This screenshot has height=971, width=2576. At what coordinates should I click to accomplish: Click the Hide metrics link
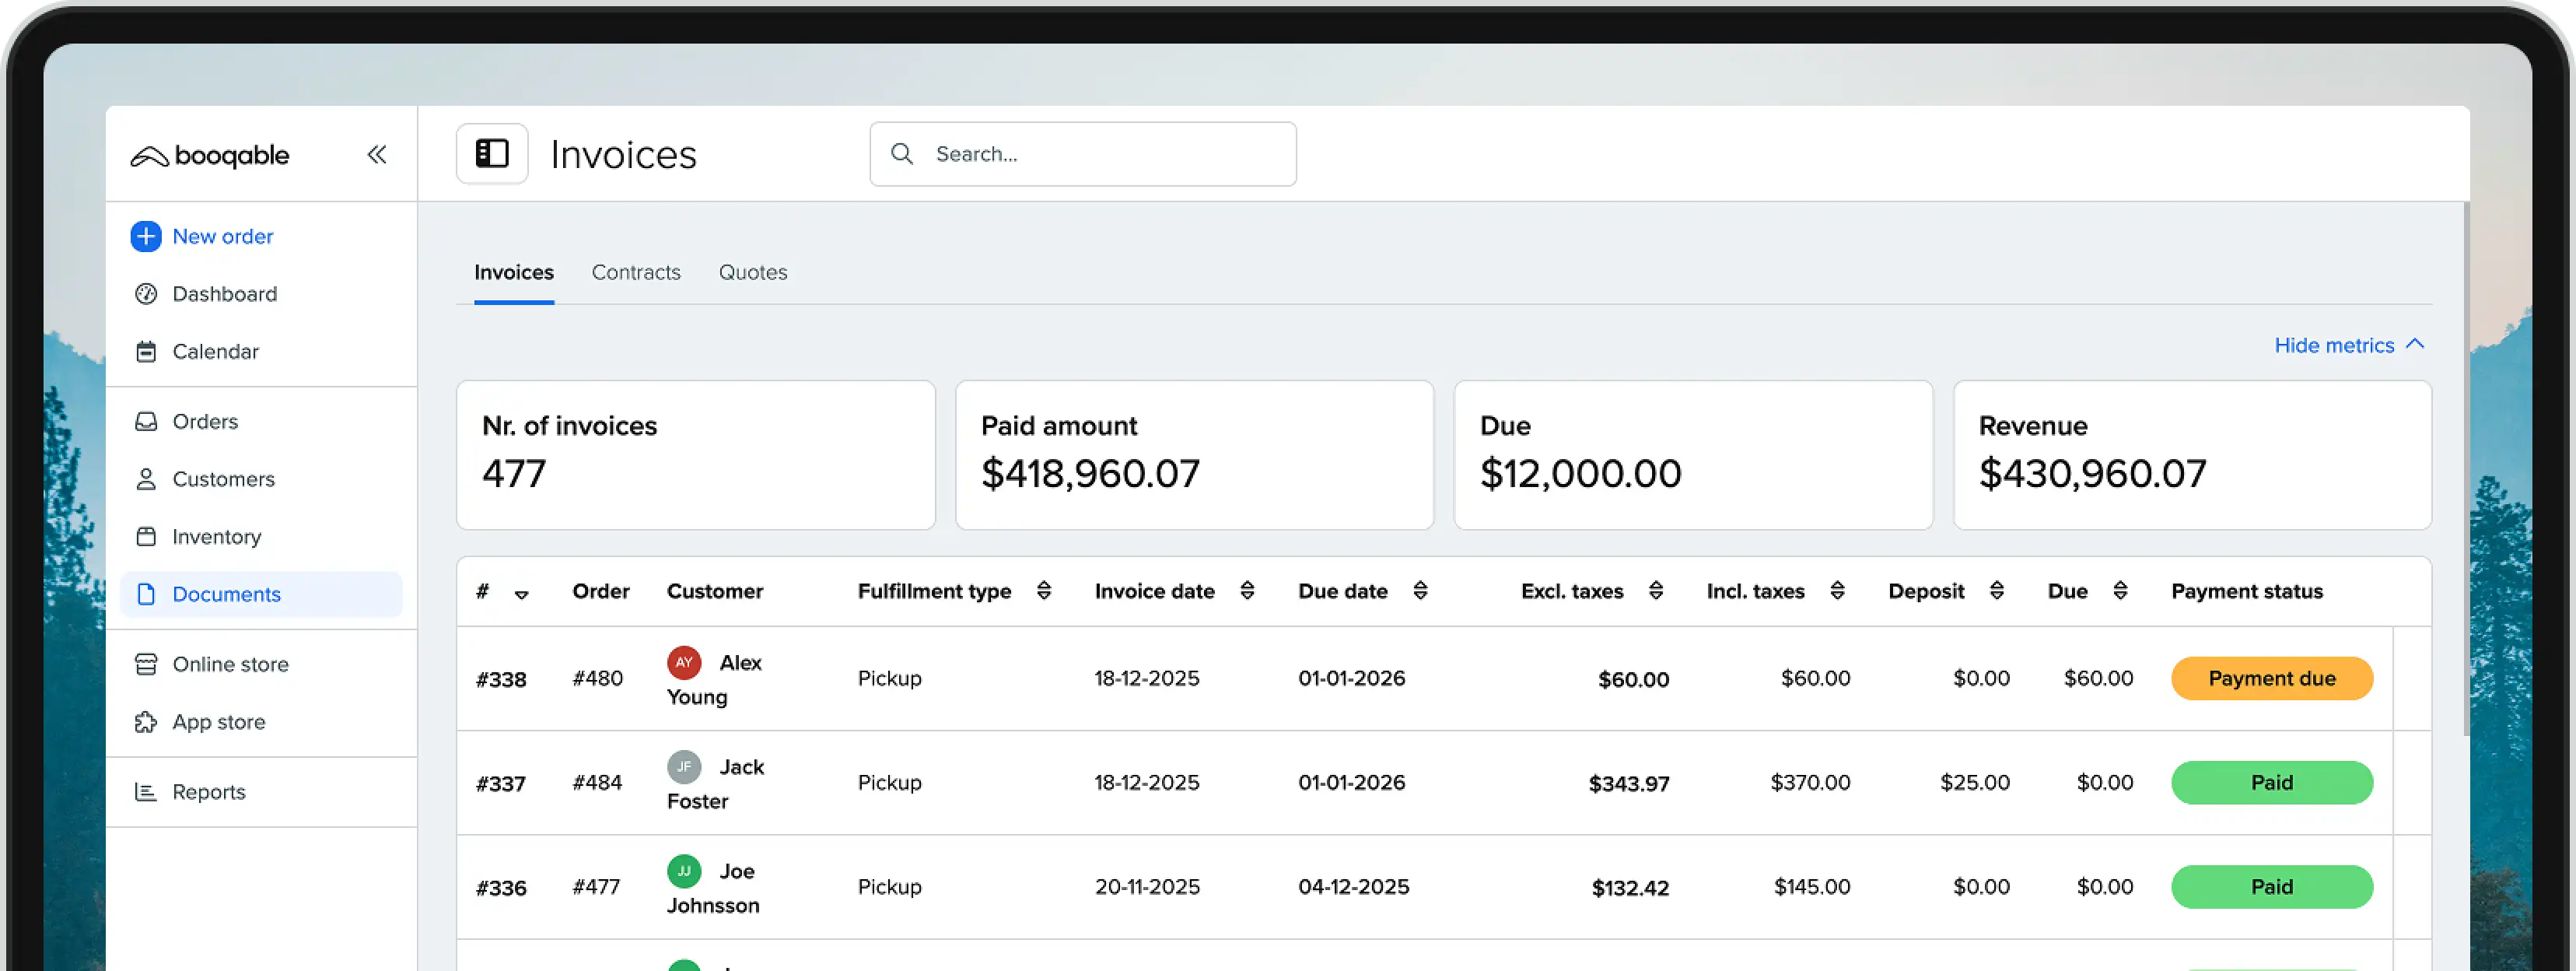pos(2334,345)
